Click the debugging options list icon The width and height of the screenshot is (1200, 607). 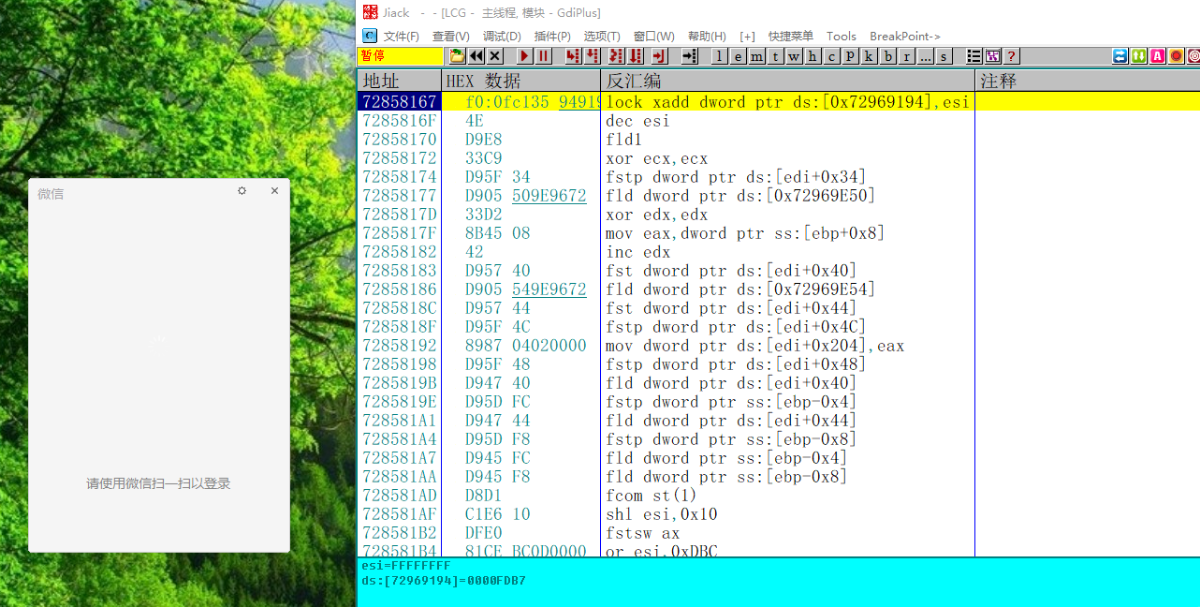click(974, 56)
